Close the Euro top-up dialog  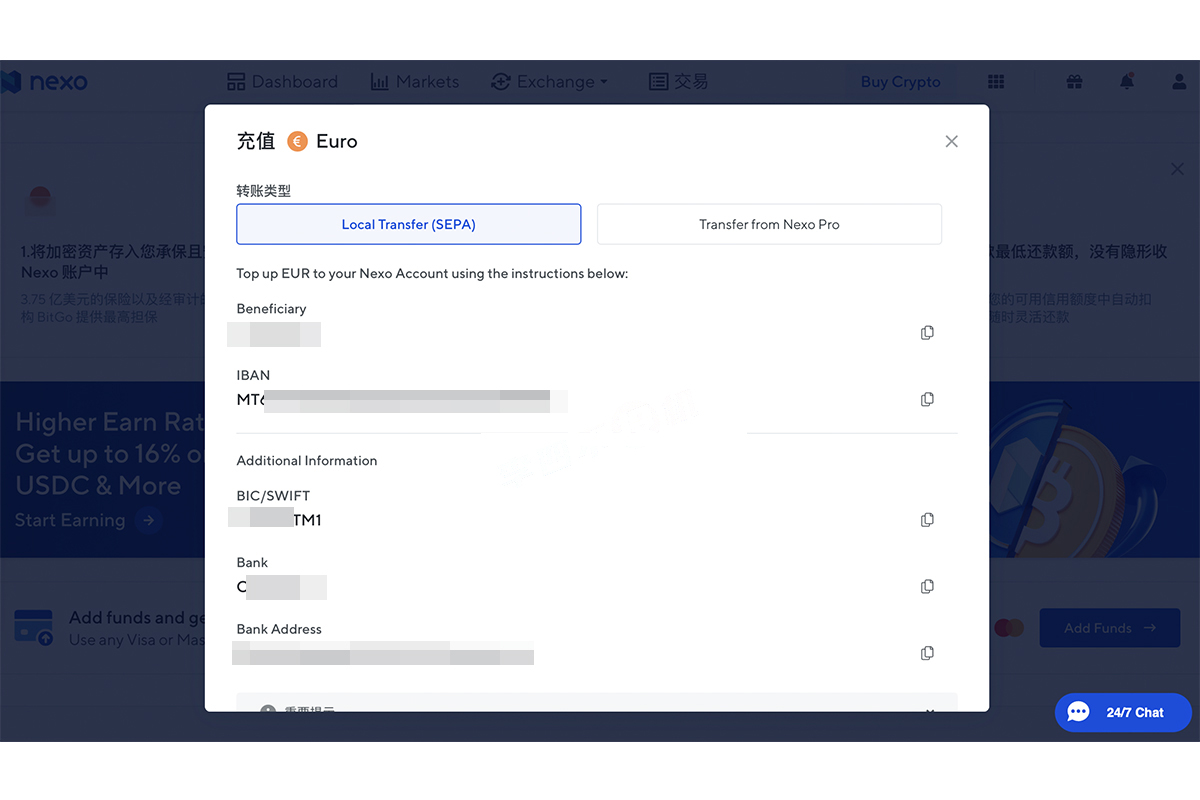tap(951, 142)
